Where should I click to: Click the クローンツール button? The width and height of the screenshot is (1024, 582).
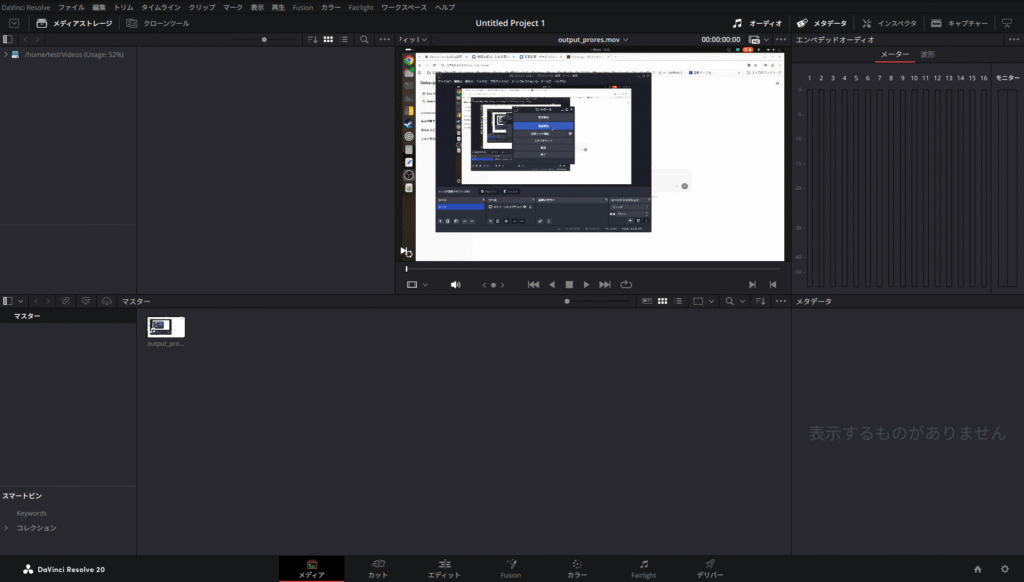[159, 23]
